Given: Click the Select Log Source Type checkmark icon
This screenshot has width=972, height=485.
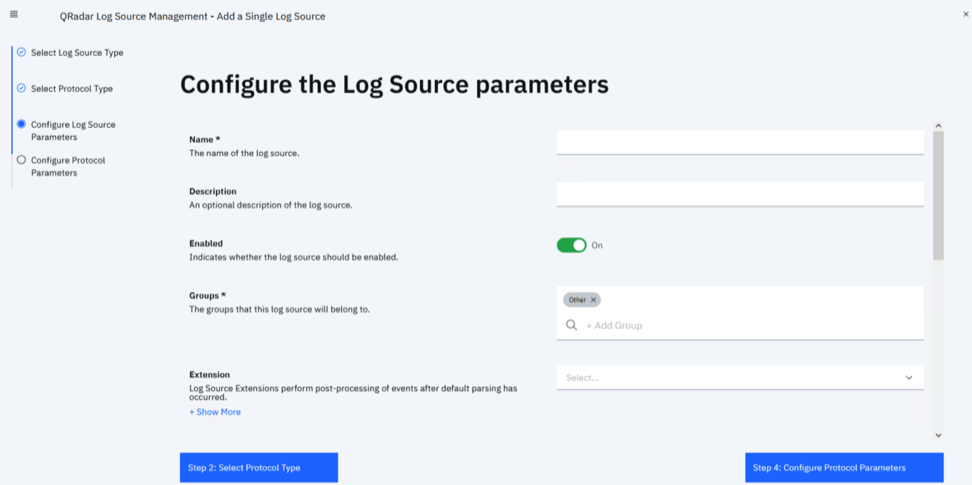Looking at the screenshot, I should pyautogui.click(x=21, y=52).
